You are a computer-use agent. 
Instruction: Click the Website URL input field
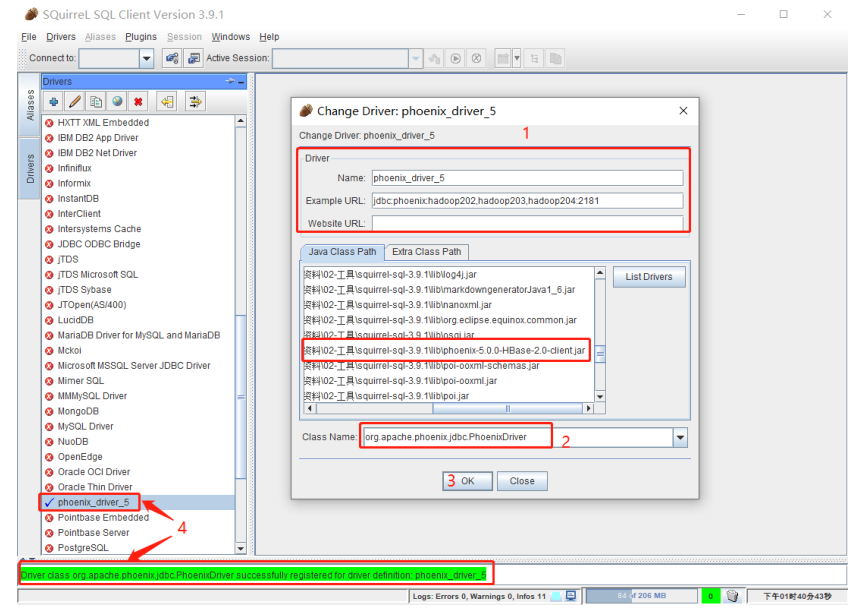pos(527,223)
